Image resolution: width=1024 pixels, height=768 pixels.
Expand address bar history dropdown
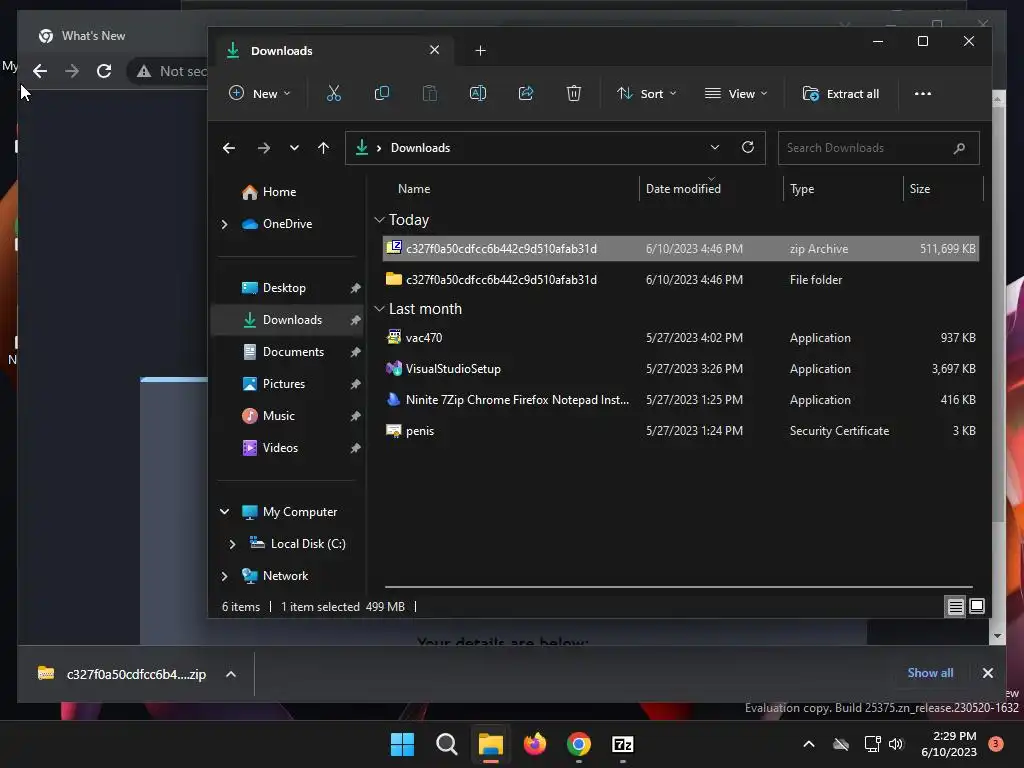tap(714, 148)
